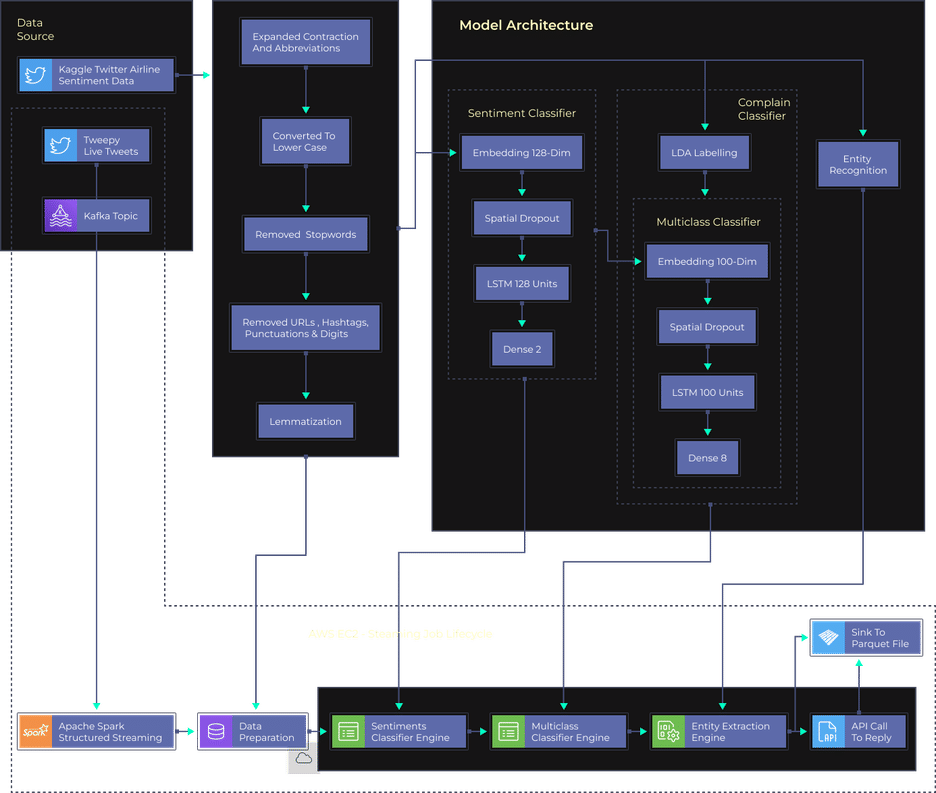Click the blue API Call icon
The image size is (936, 793).
[828, 732]
